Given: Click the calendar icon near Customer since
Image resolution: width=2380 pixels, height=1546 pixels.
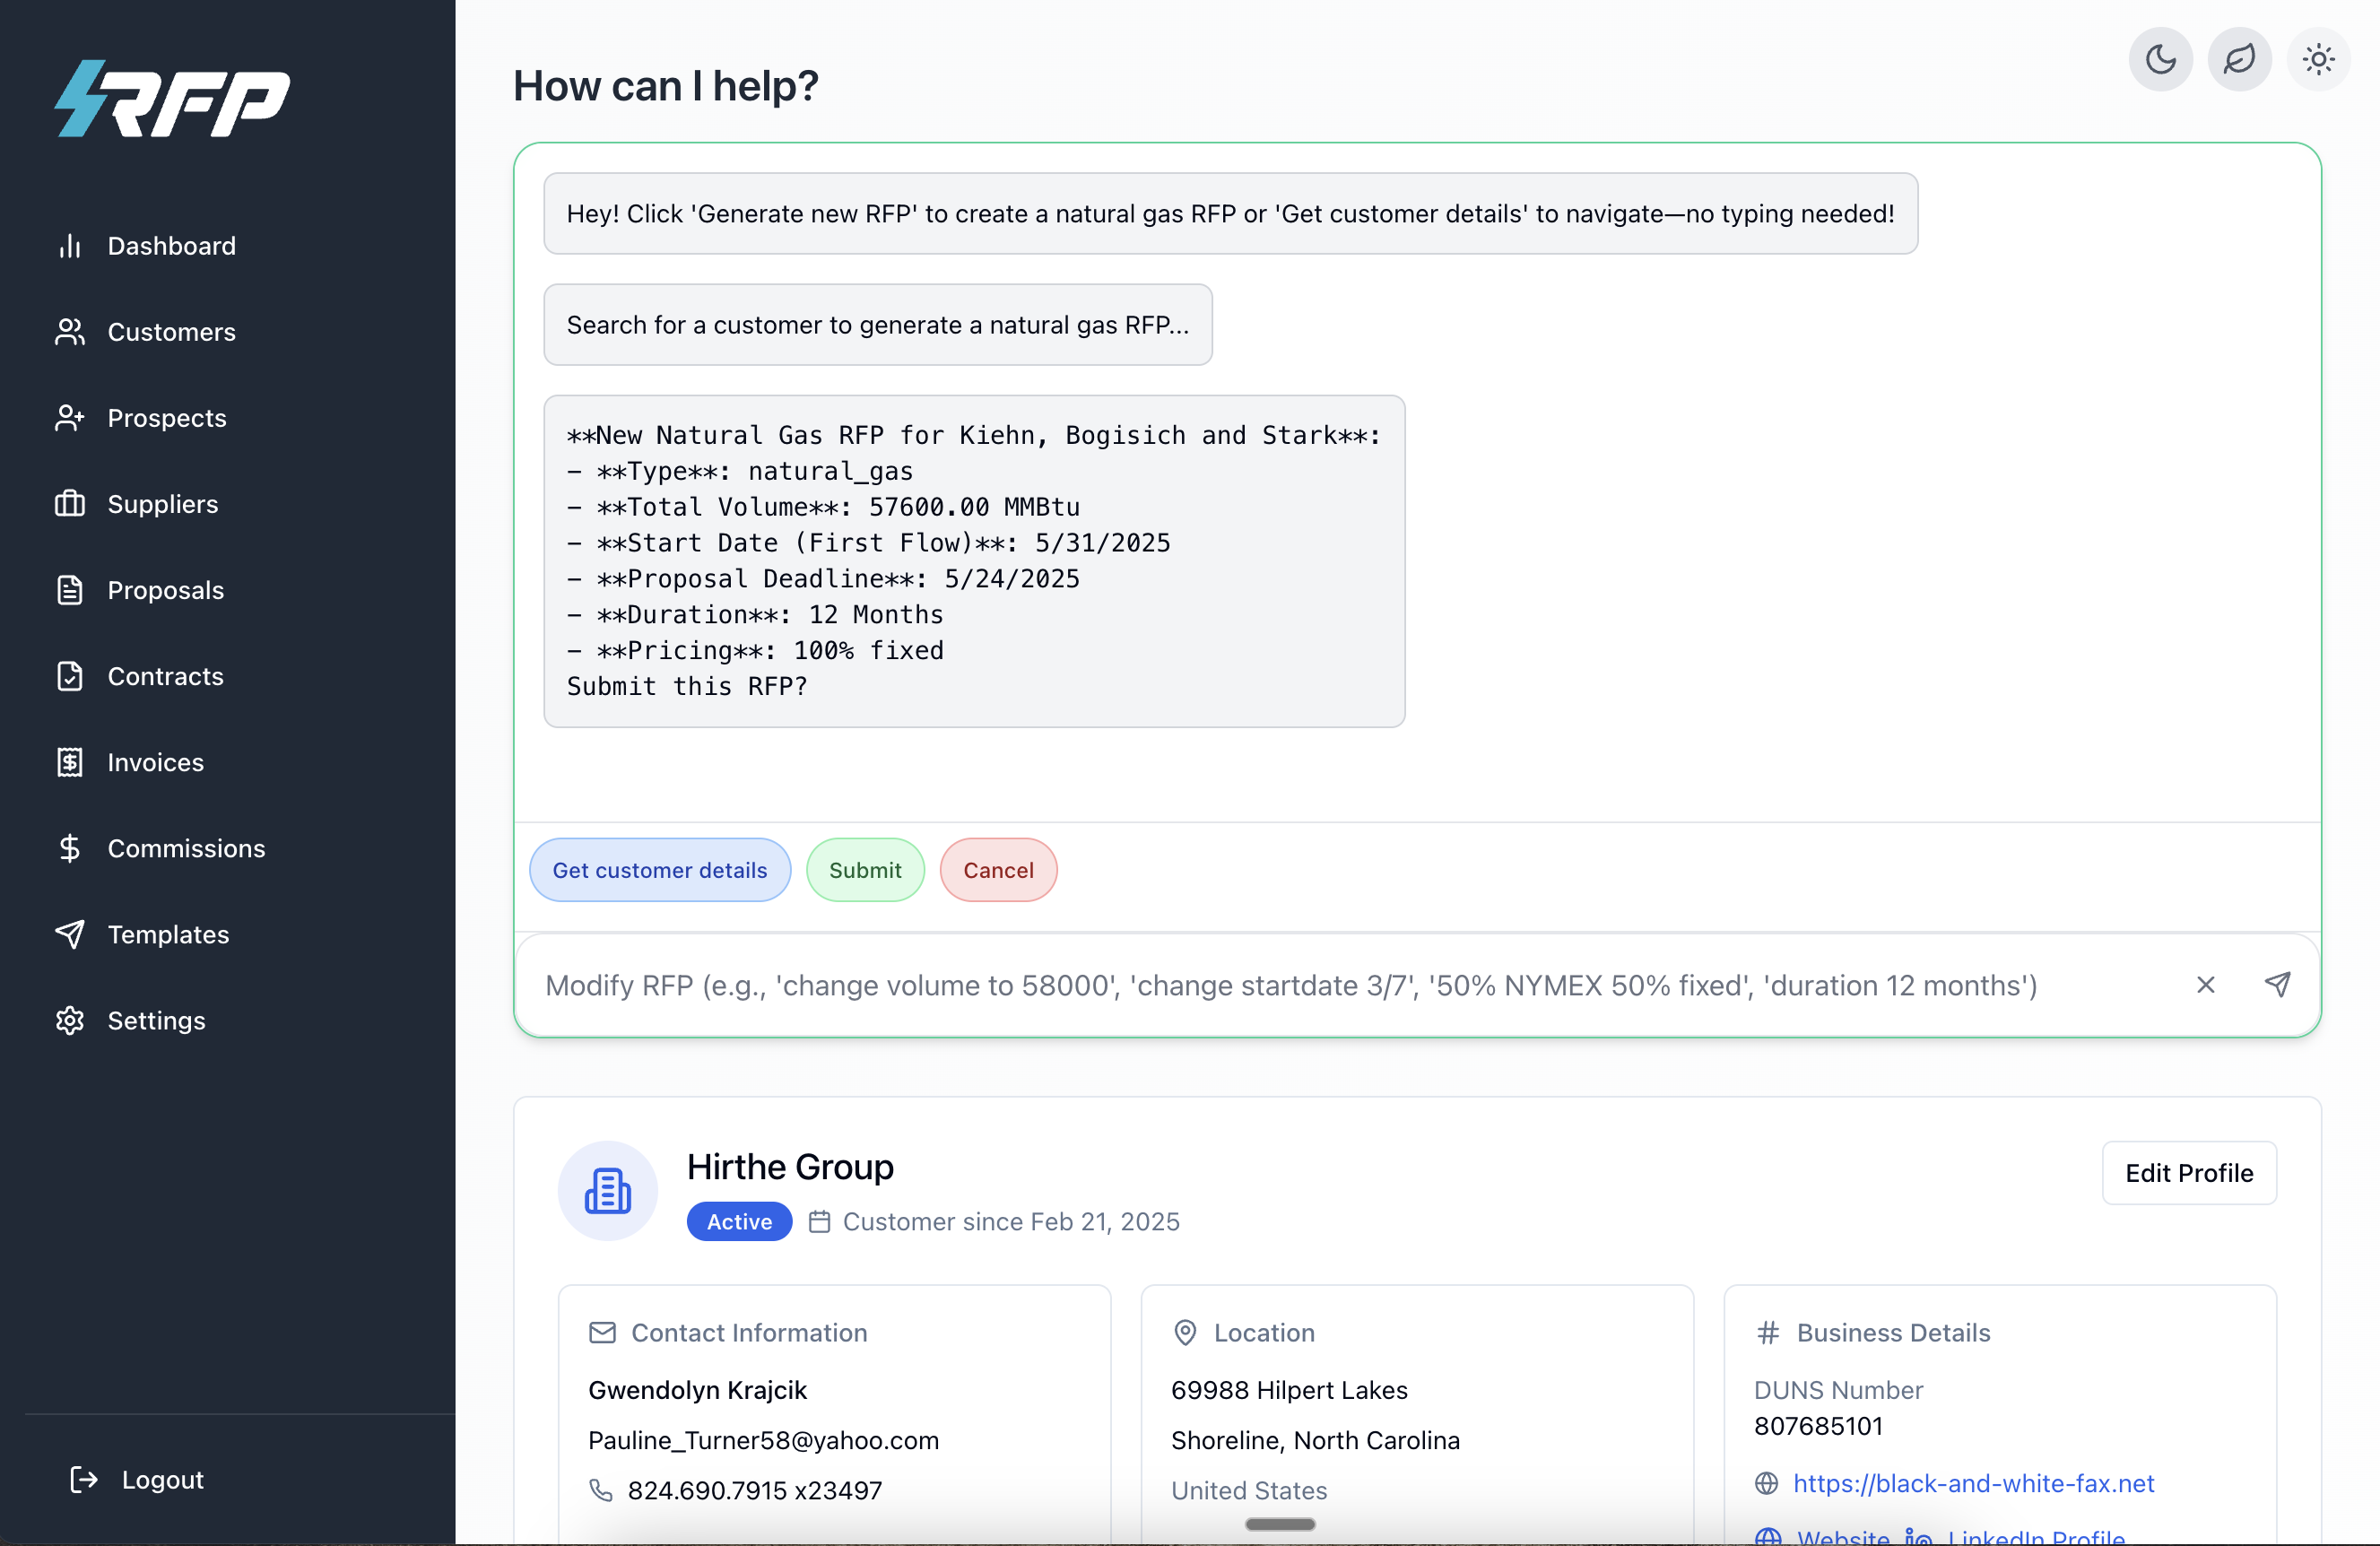Looking at the screenshot, I should coord(819,1221).
